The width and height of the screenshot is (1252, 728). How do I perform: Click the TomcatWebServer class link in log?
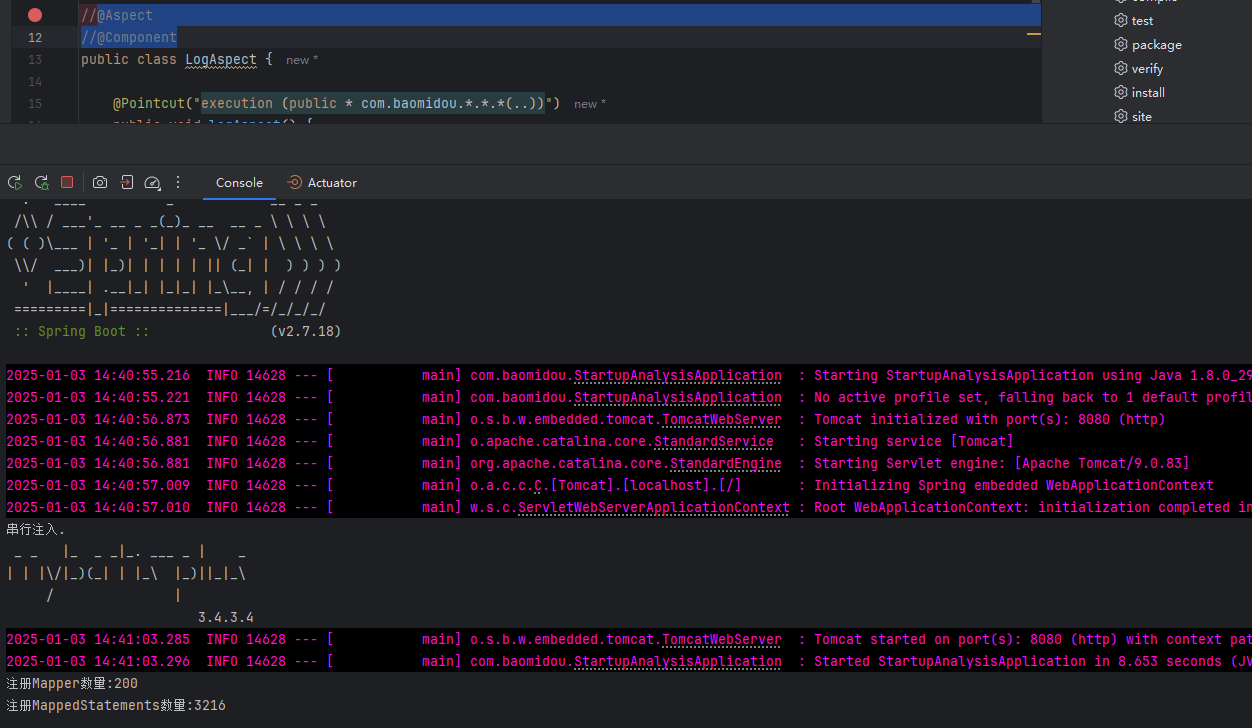click(721, 420)
